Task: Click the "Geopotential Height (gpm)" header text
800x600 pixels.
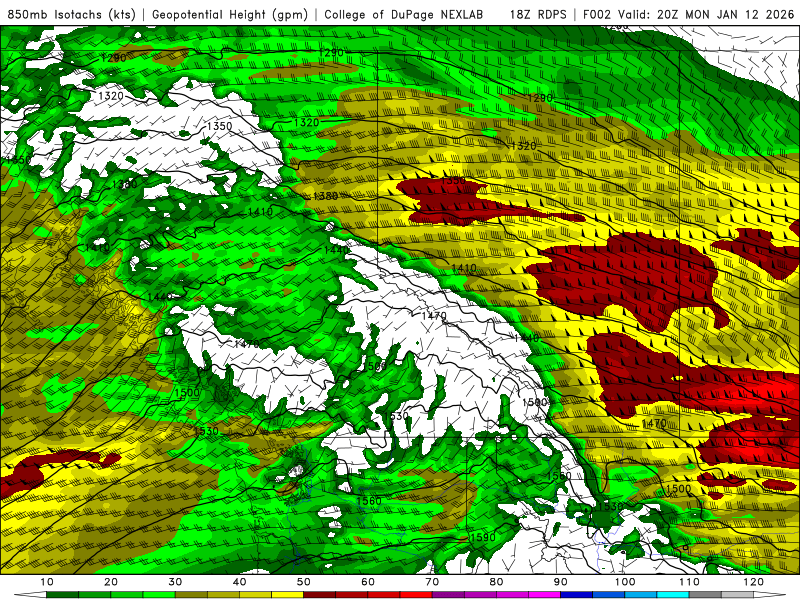Action: (x=230, y=15)
